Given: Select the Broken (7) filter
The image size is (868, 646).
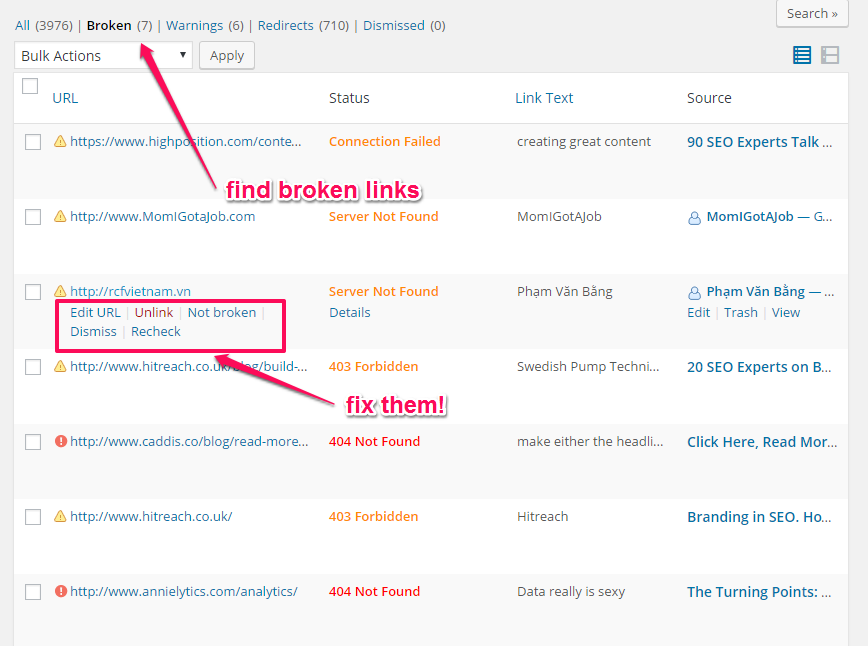Looking at the screenshot, I should [119, 25].
